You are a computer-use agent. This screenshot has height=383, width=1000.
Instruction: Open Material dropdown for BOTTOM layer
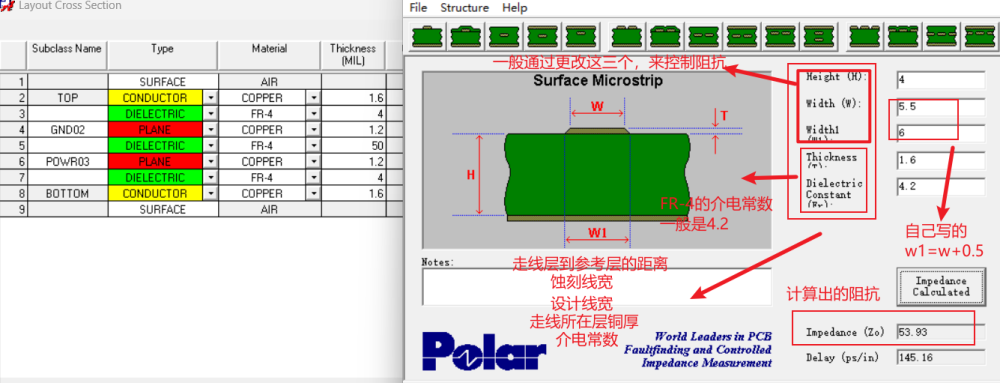tap(313, 194)
